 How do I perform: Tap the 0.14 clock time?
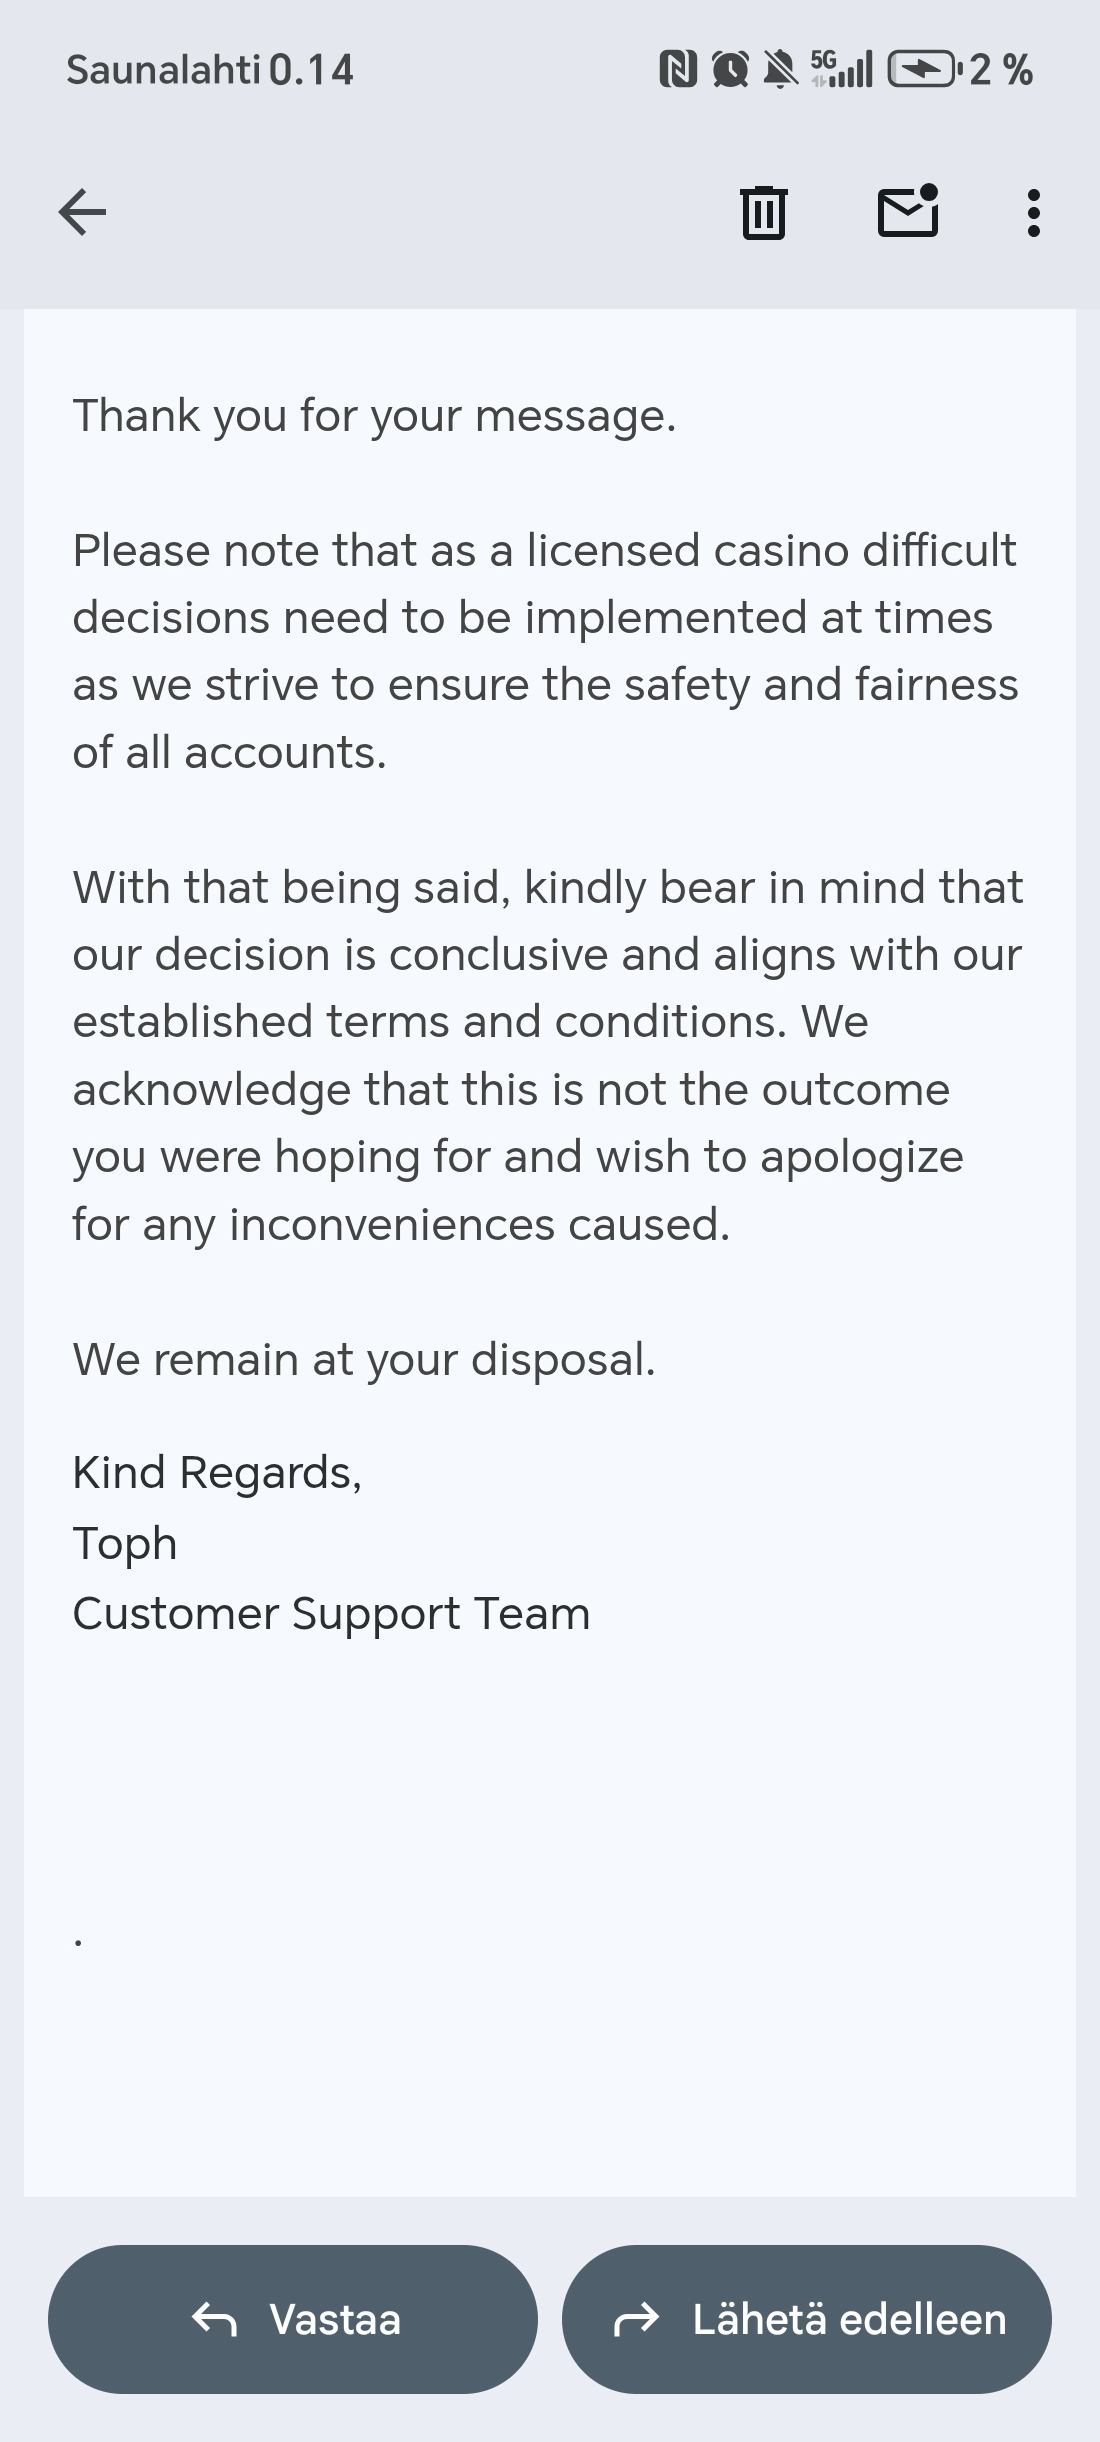pos(311,70)
